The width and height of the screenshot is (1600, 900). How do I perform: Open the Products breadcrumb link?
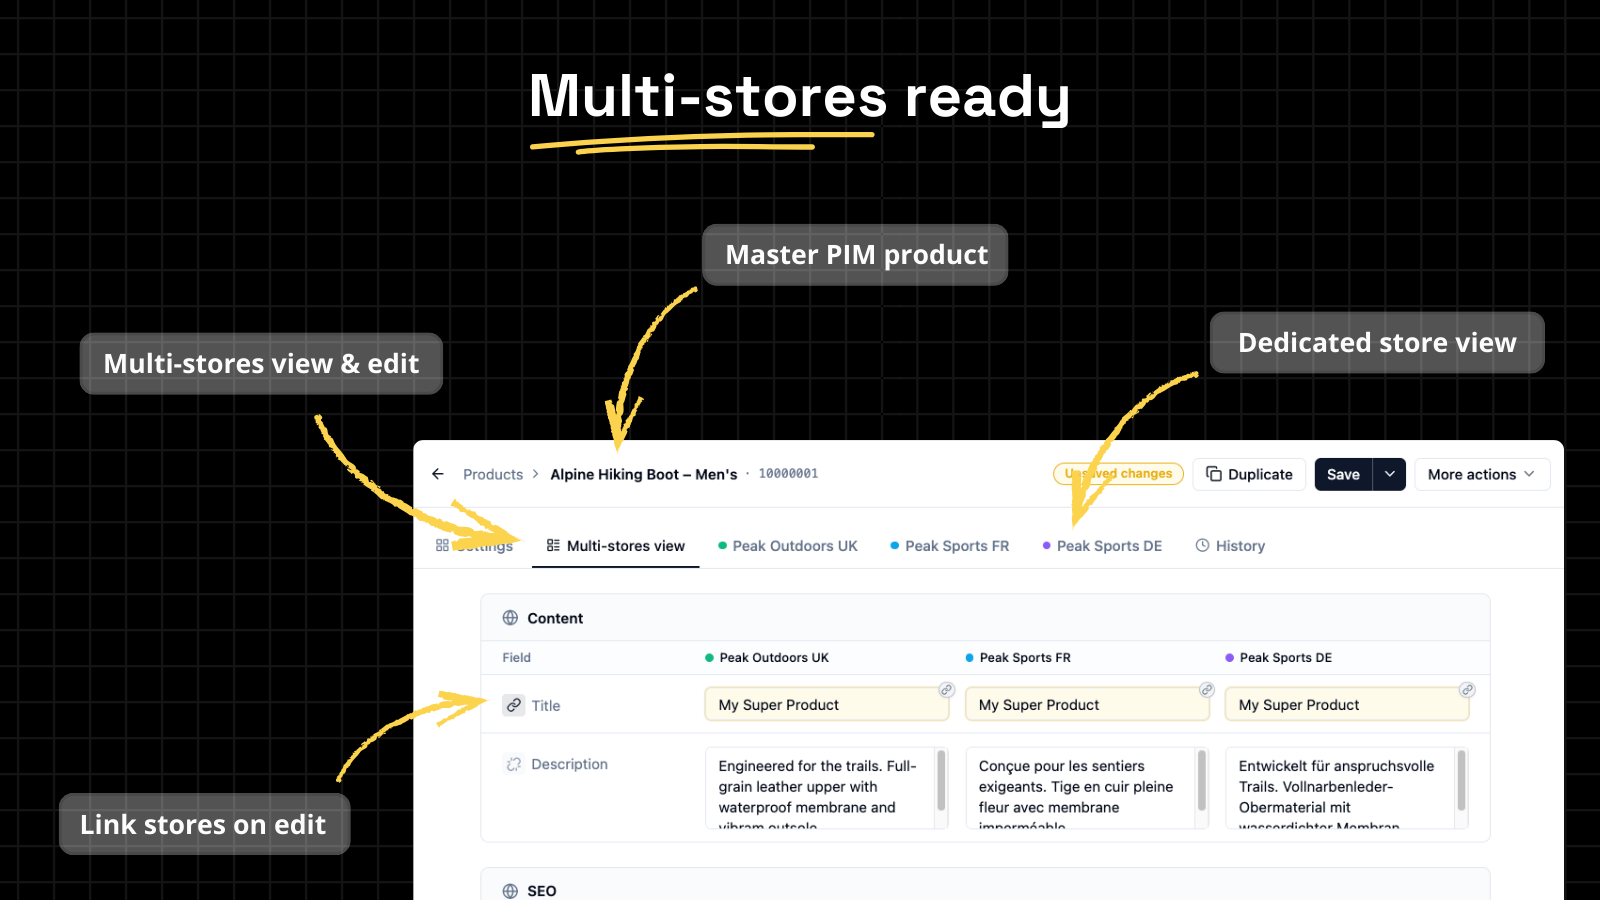493,474
